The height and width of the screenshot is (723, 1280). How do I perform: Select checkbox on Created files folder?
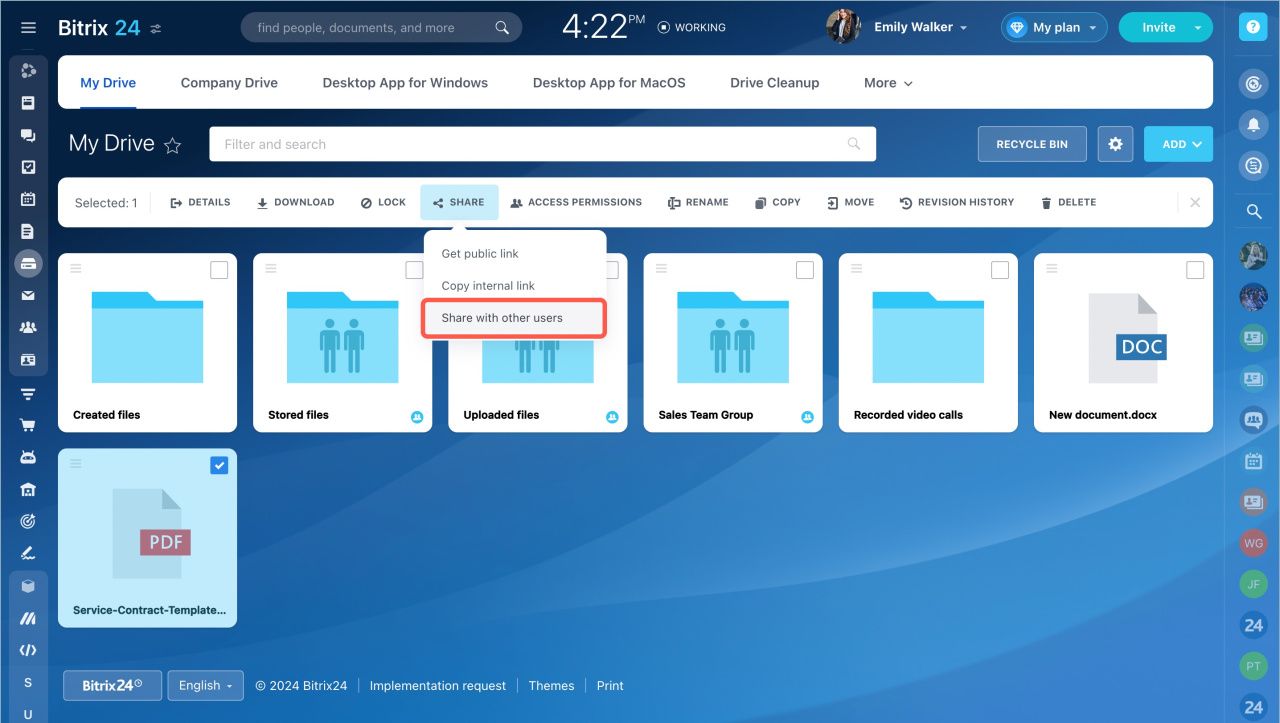pyautogui.click(x=219, y=270)
